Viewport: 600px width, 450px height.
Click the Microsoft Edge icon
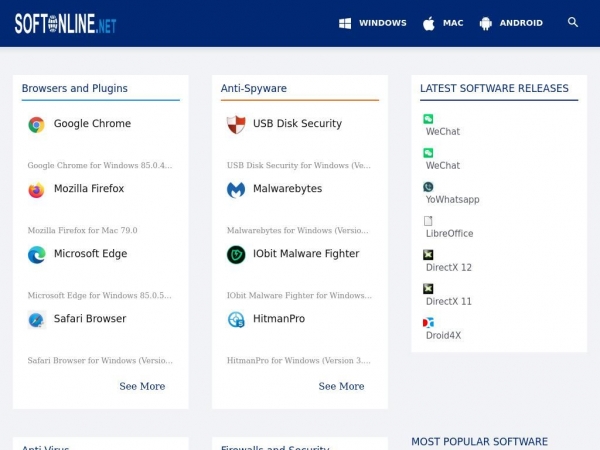click(36, 254)
